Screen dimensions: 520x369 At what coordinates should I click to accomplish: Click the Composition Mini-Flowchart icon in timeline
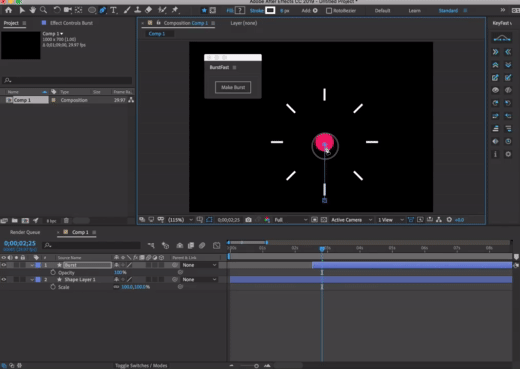[x=151, y=246]
